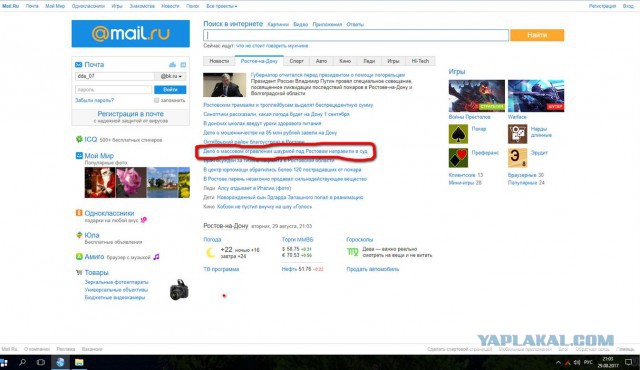Viewport: 640px width, 370px height.
Task: Open the Игры news tab
Action: pyautogui.click(x=393, y=61)
